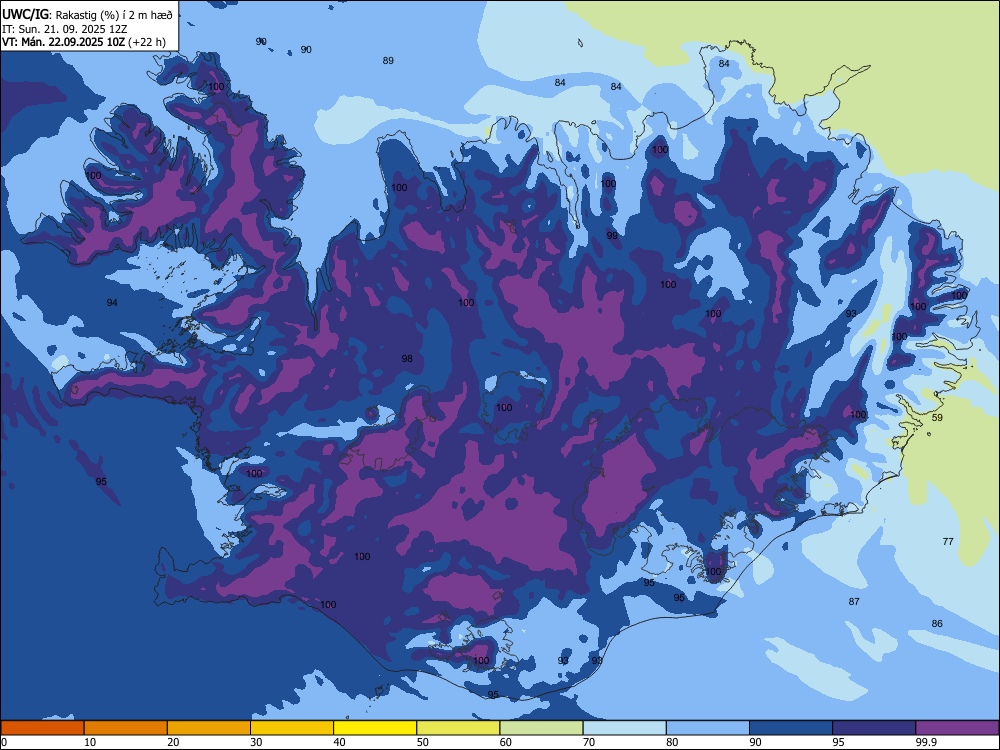Click the 'IT: Sun. 21. 09. 2025 12Z' line
1000x750 pixels.
tap(64, 29)
